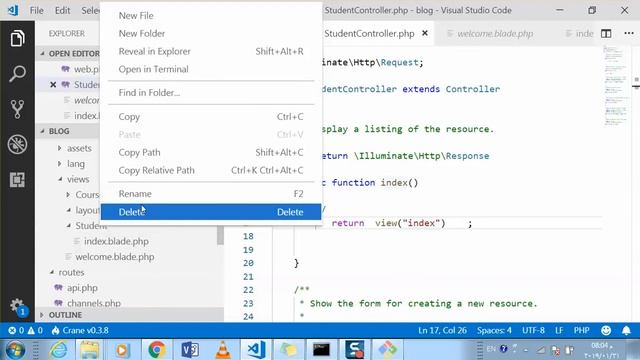
Task: Change language mode via PHP
Action: pos(581,330)
